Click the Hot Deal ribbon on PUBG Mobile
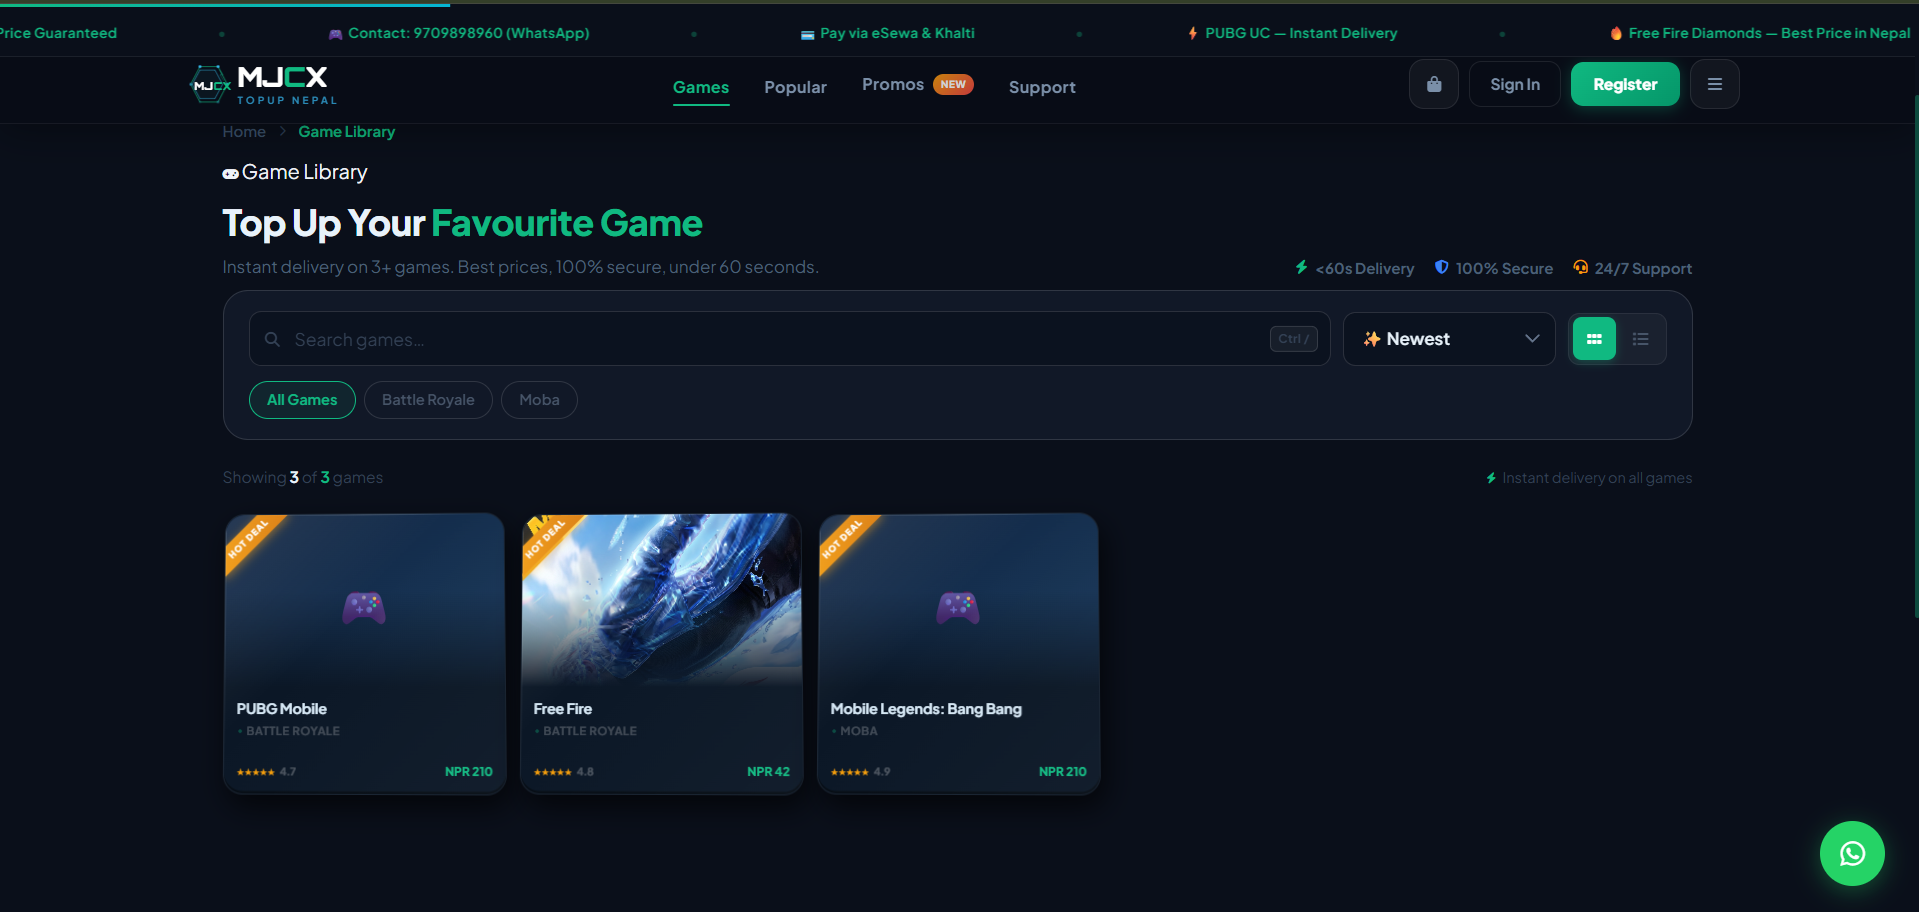Viewport: 1919px width, 912px height. pyautogui.click(x=248, y=538)
